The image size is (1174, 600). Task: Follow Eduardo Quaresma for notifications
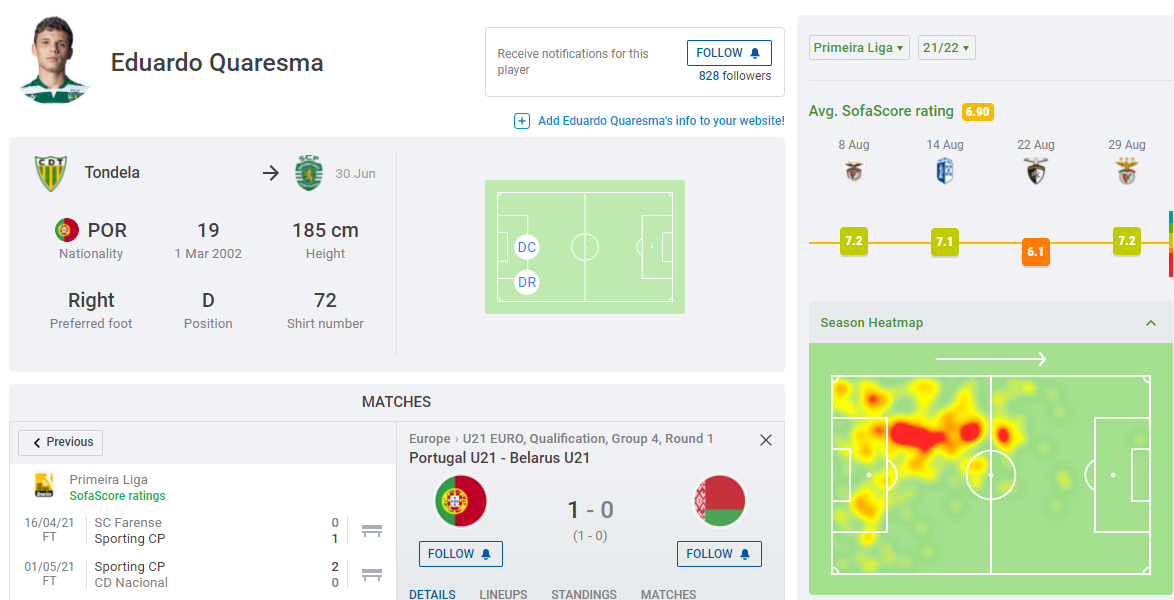728,53
